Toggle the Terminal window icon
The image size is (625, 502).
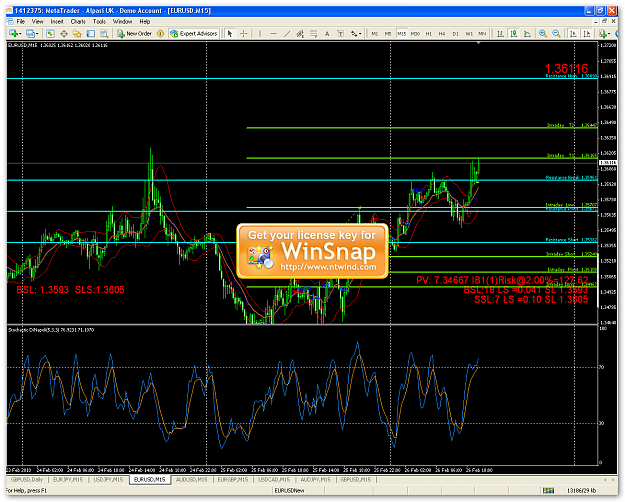click(91, 34)
